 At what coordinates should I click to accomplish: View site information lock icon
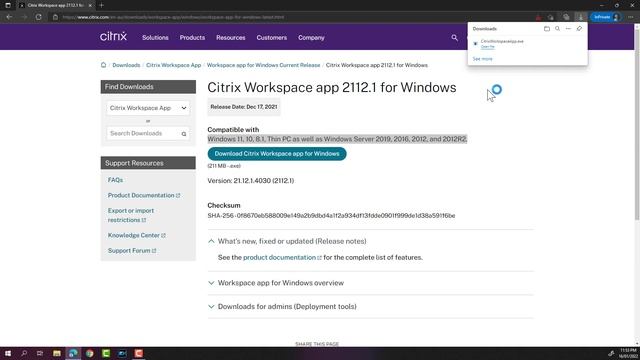tap(55, 17)
